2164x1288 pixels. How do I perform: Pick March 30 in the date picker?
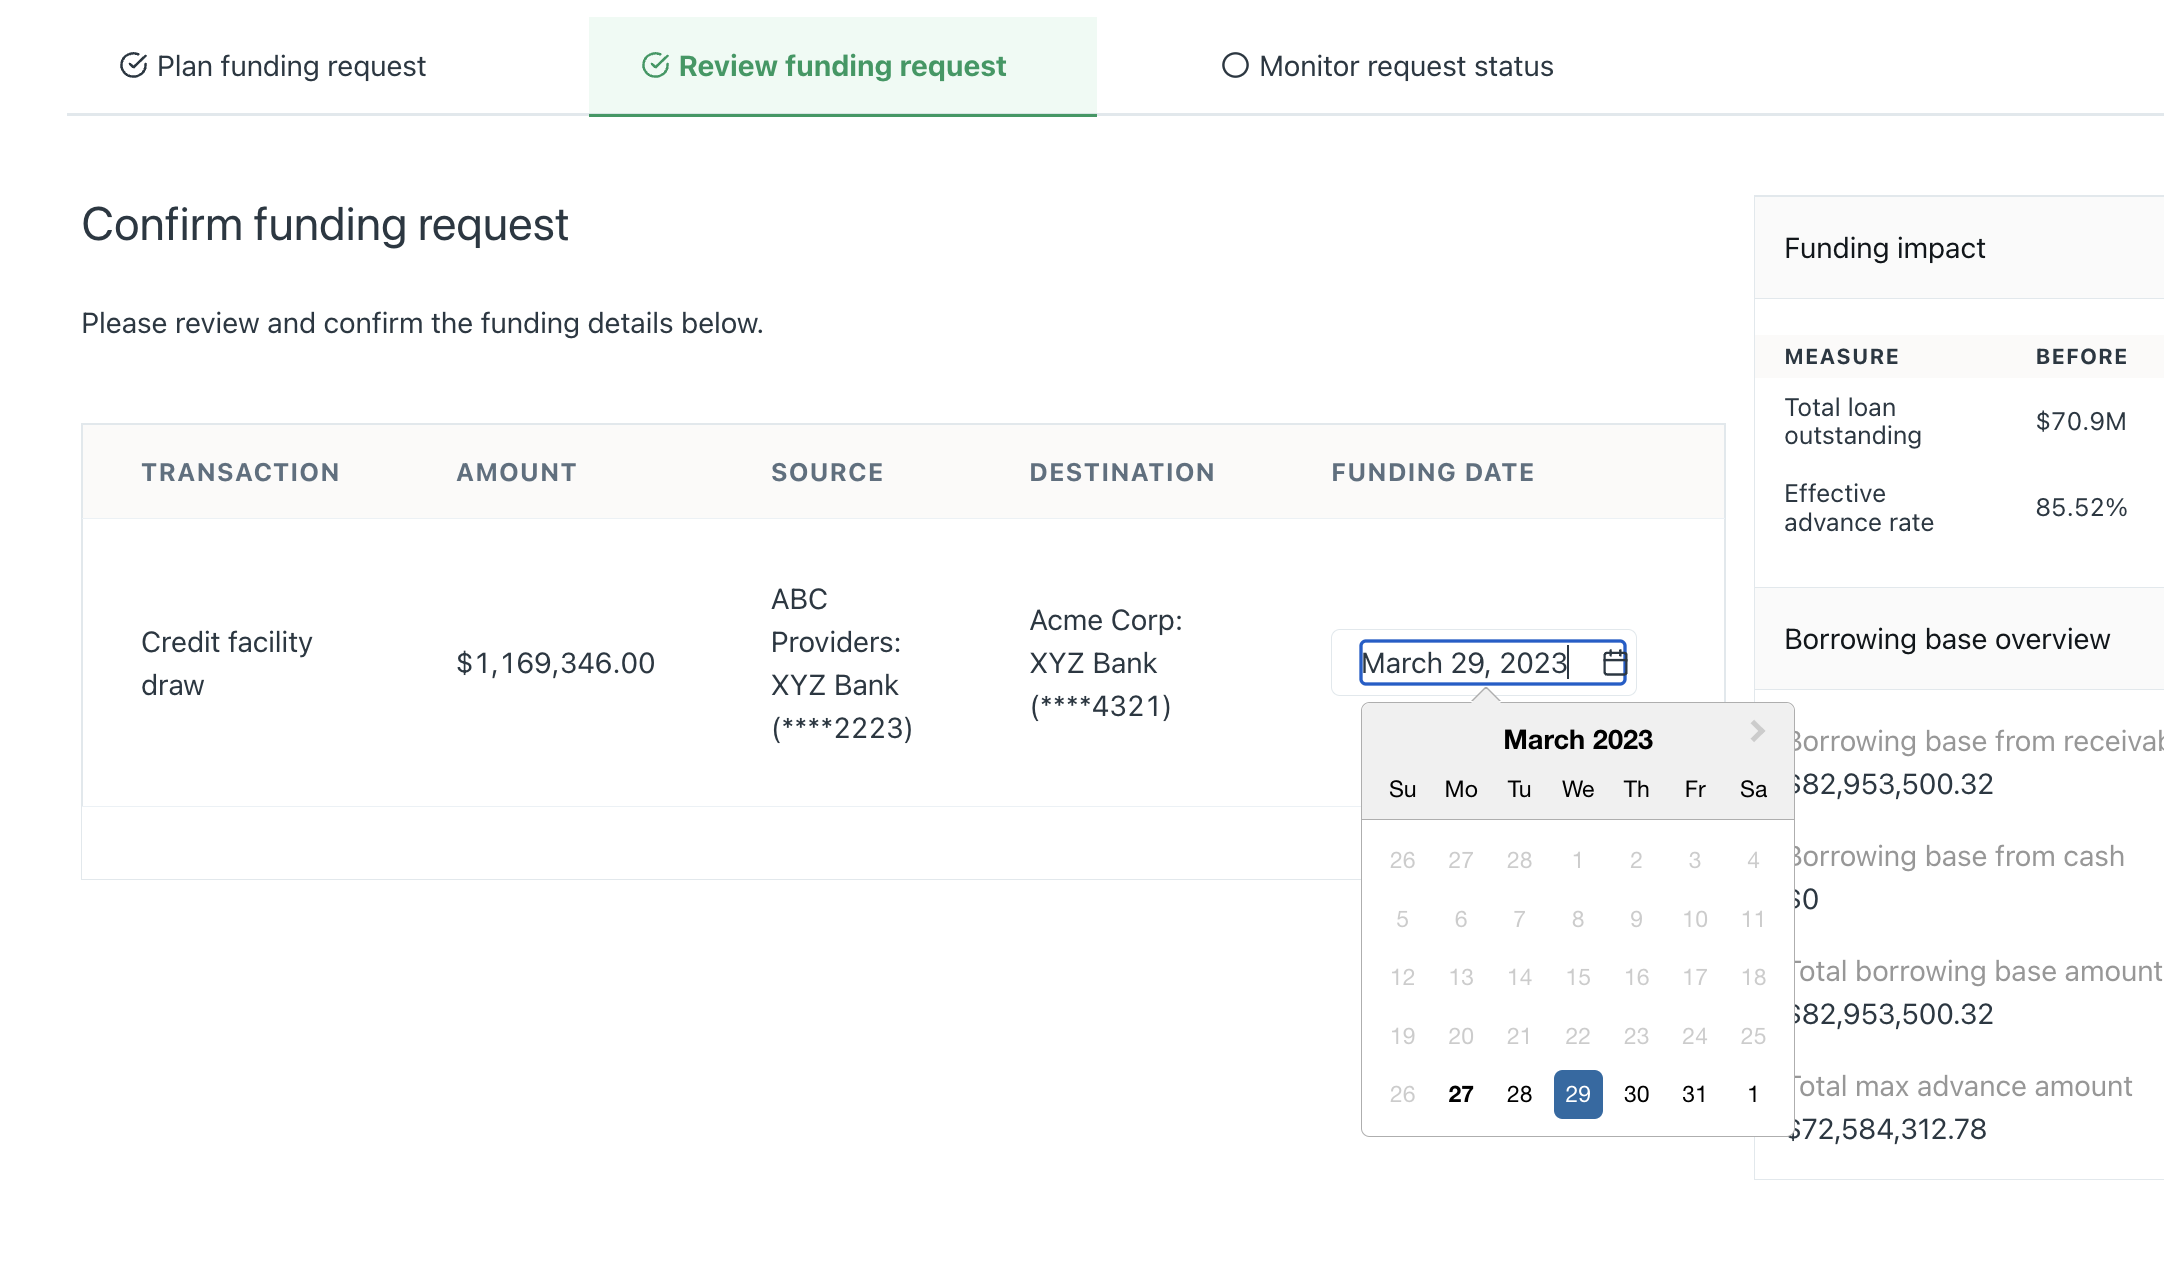coord(1636,1094)
